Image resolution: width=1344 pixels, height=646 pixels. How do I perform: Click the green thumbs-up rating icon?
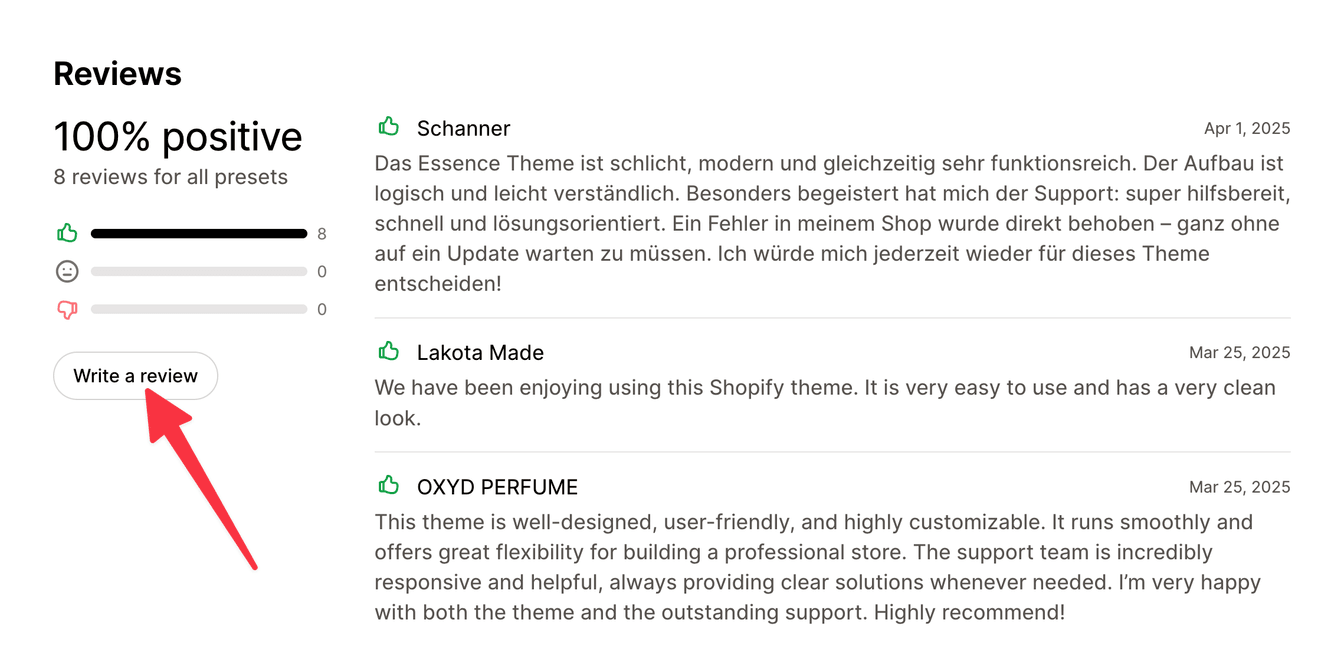click(x=66, y=232)
